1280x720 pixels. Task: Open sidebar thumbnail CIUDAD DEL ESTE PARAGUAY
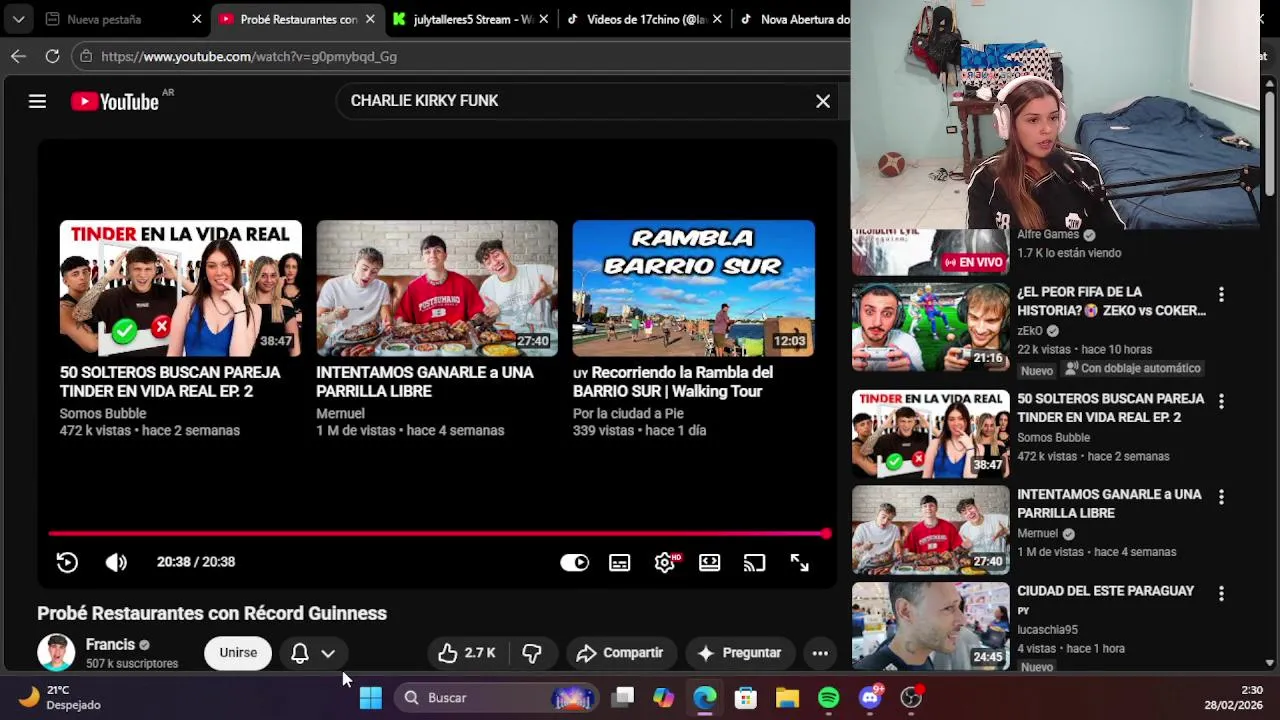(x=931, y=625)
